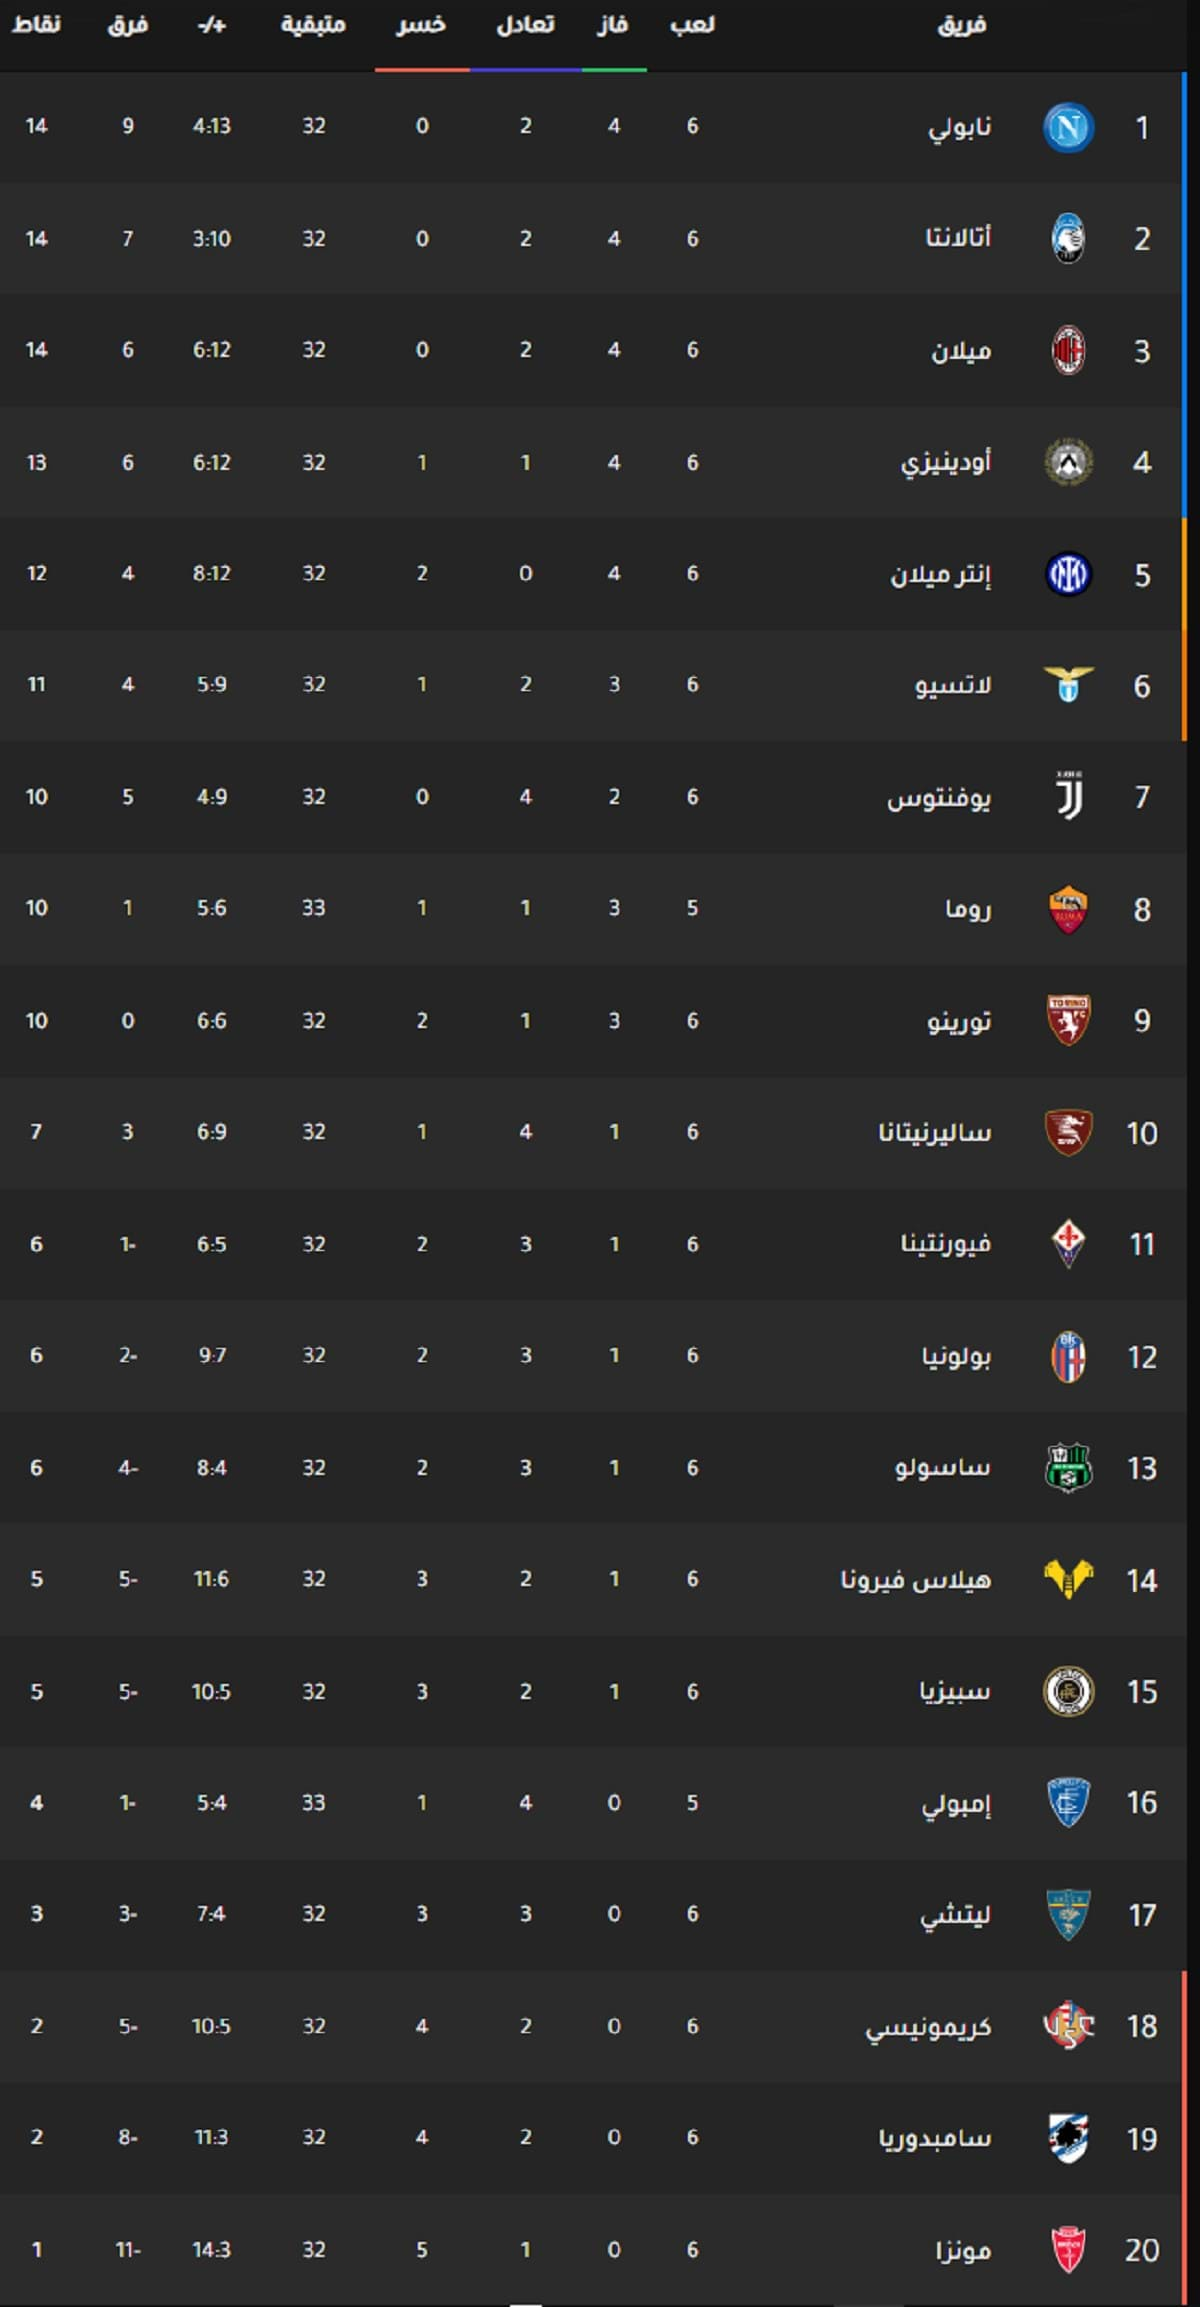Click the خسر losses column header

coord(421,25)
